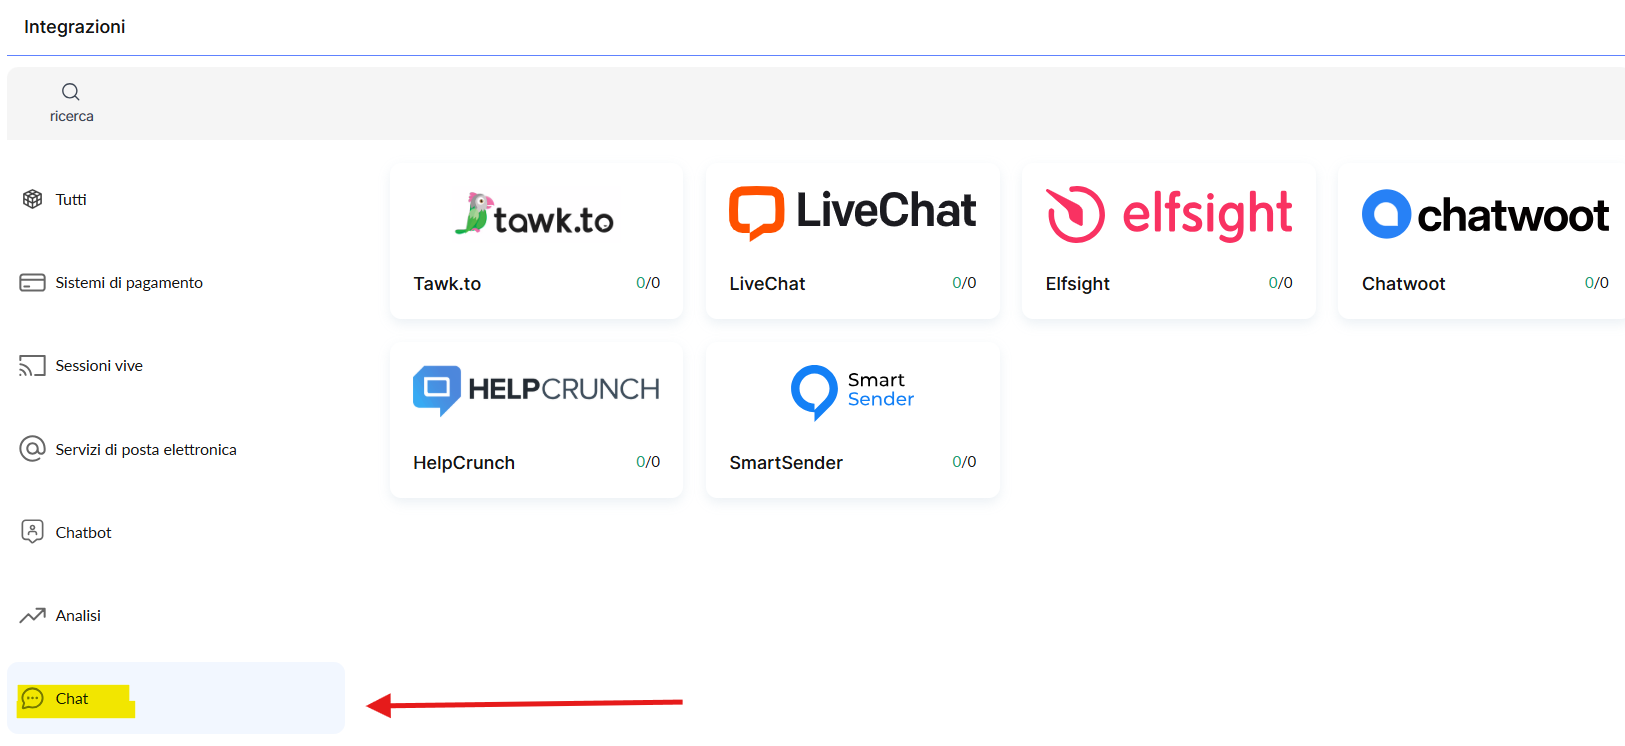Open the Chatwoot integration card
The height and width of the screenshot is (746, 1625).
pyautogui.click(x=1482, y=241)
